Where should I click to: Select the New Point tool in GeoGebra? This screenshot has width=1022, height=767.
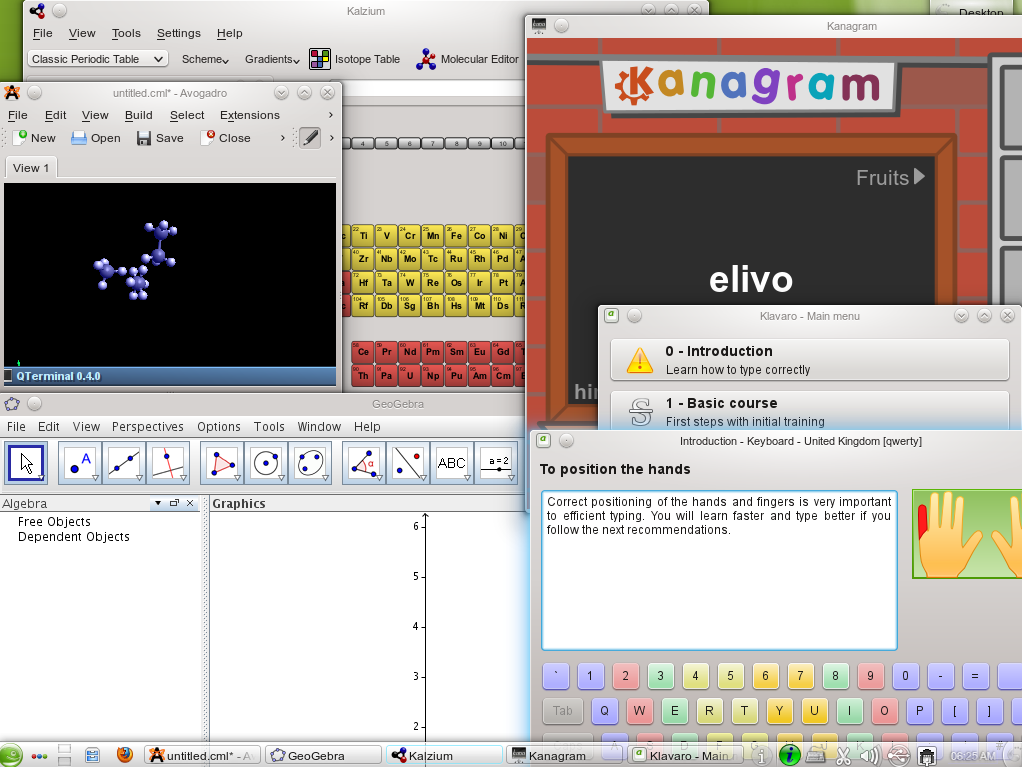point(80,463)
